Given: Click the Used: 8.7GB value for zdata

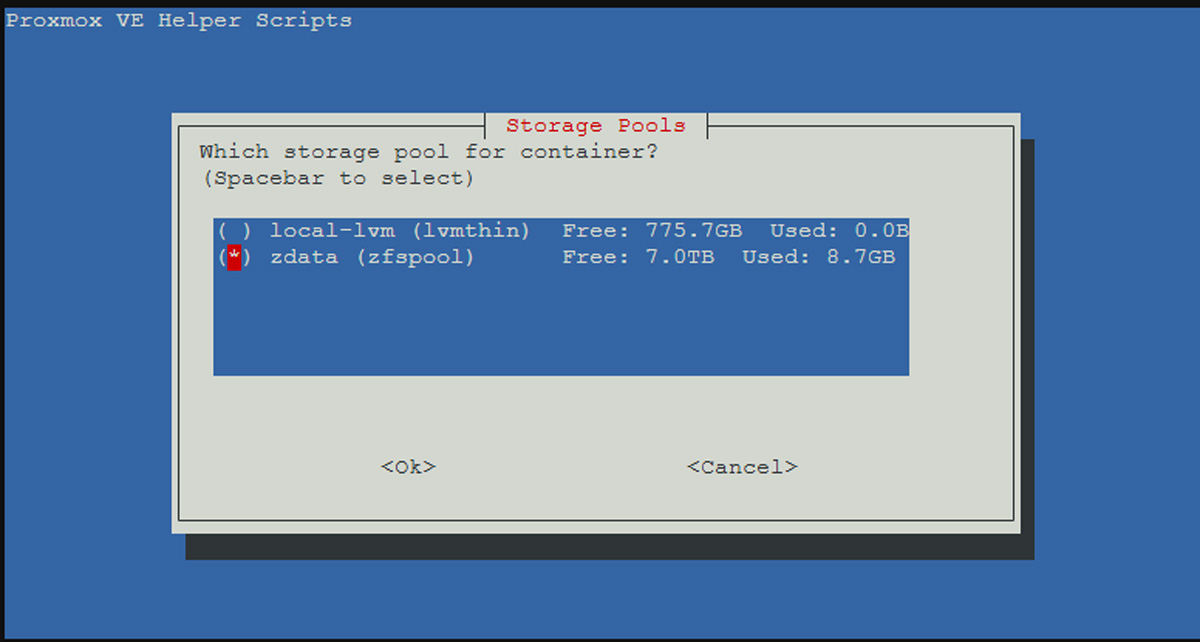Looking at the screenshot, I should tap(818, 258).
